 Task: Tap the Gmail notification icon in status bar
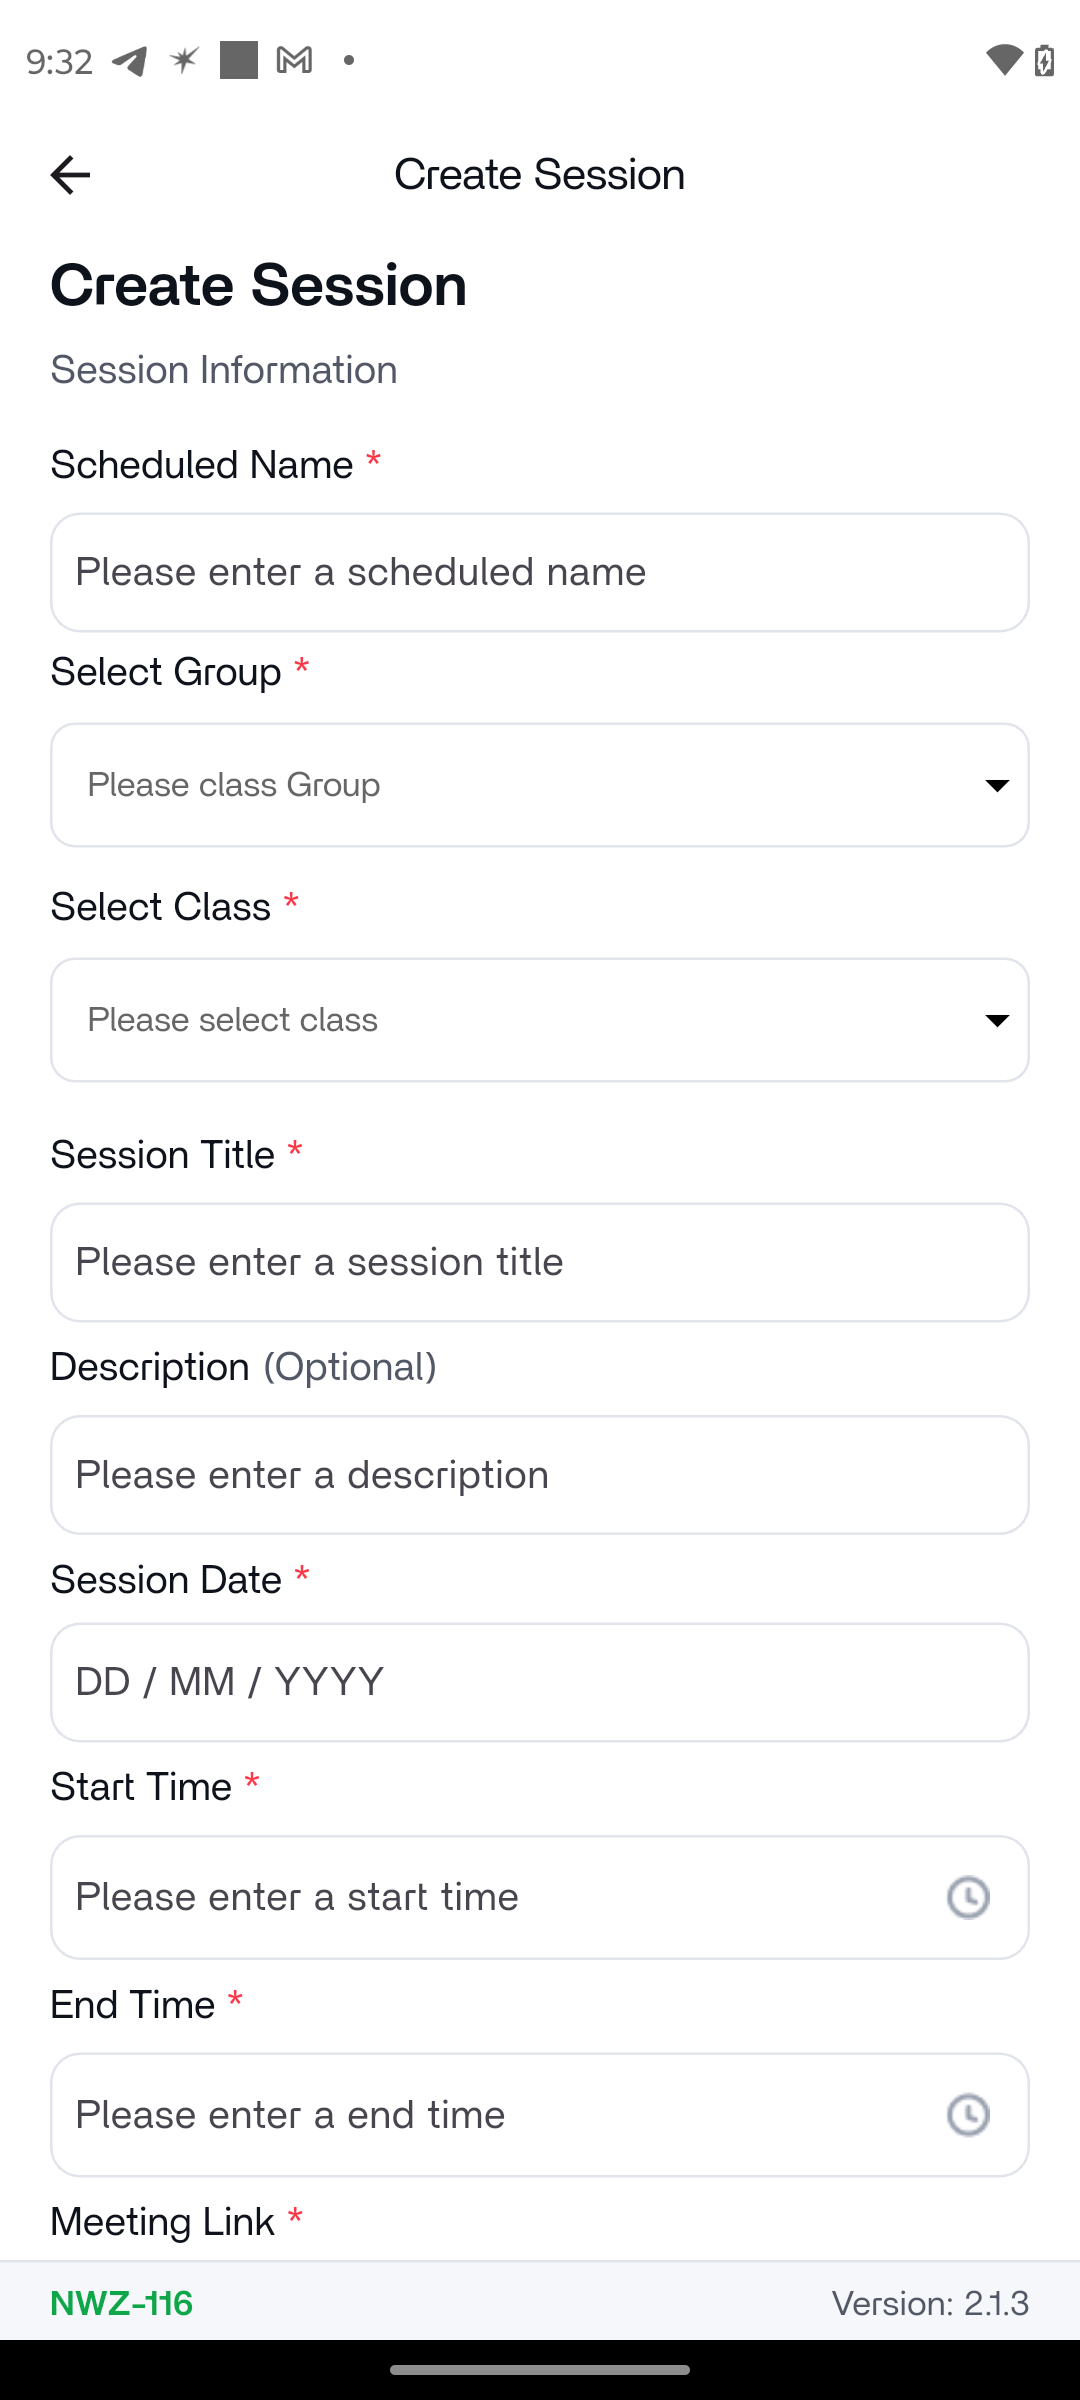[294, 61]
